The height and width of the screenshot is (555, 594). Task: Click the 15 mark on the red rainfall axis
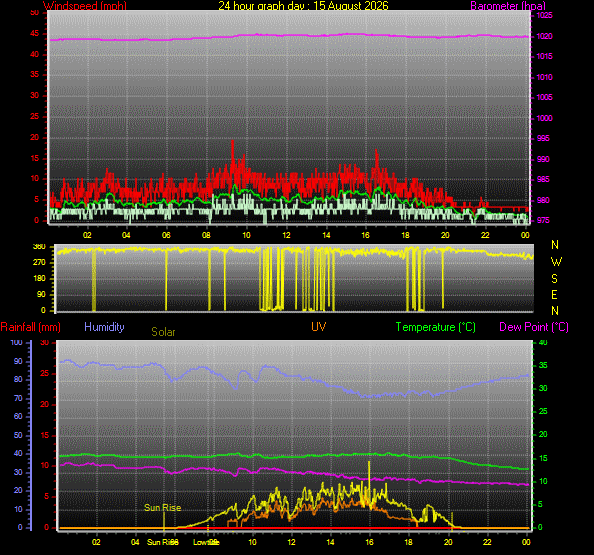coord(45,435)
